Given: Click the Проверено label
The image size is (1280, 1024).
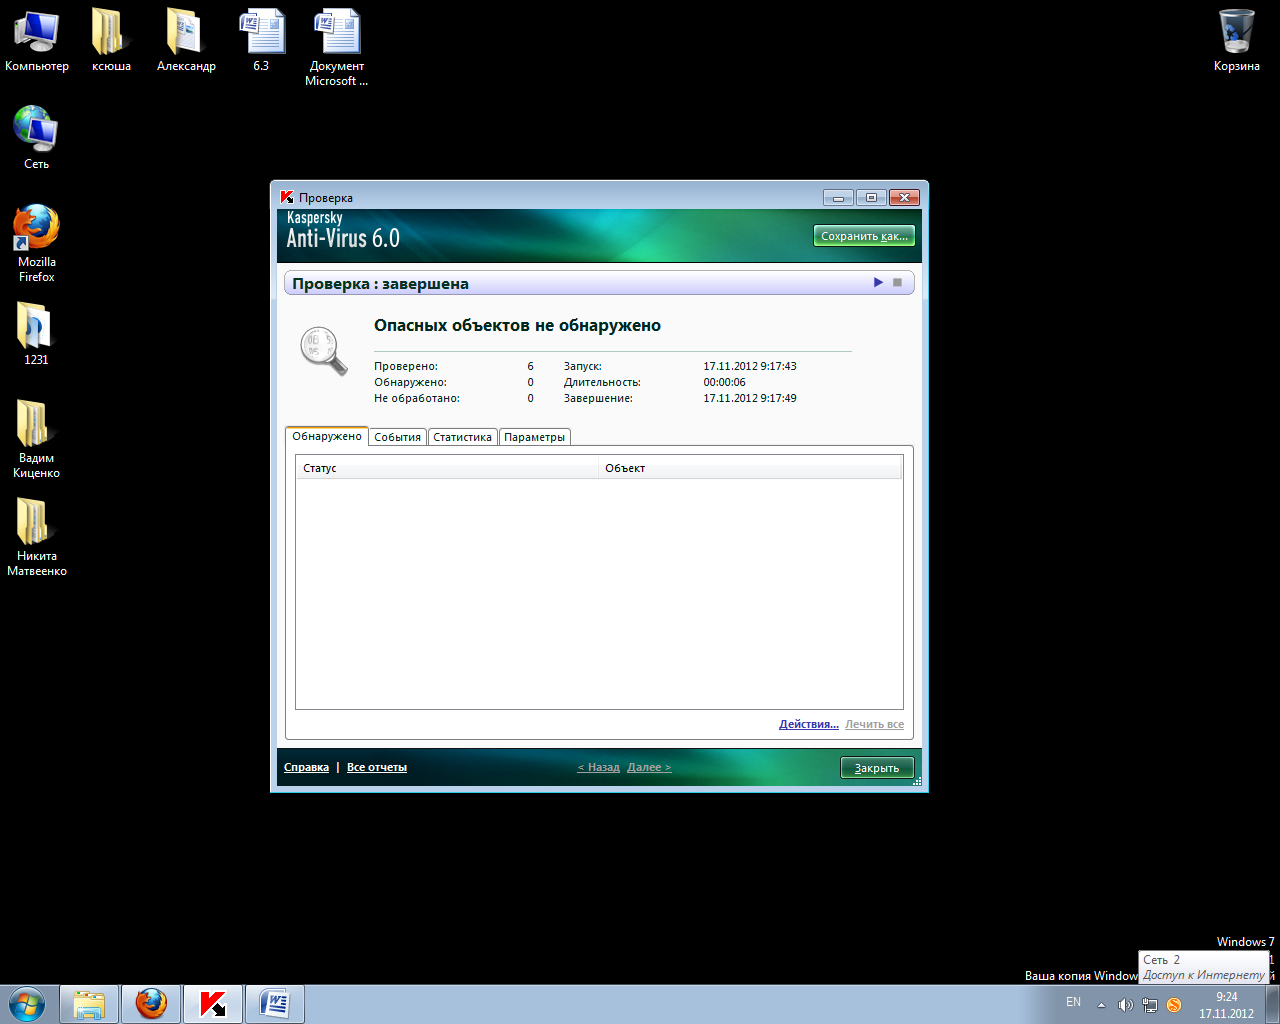Looking at the screenshot, I should (x=406, y=366).
